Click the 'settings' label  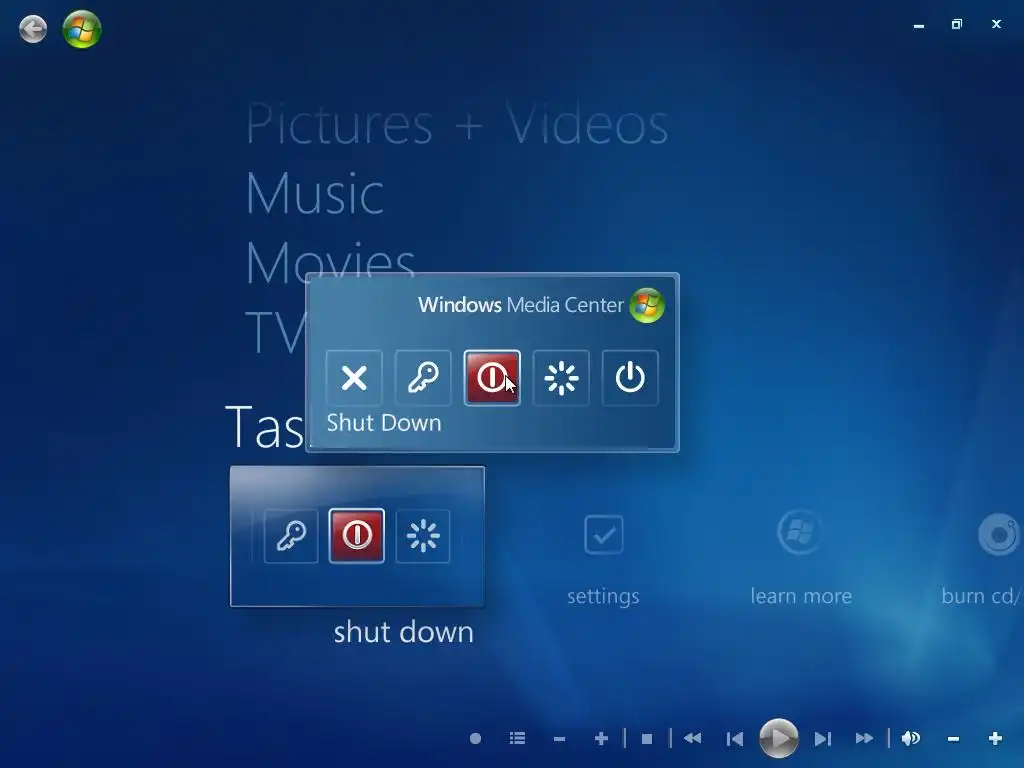point(603,596)
